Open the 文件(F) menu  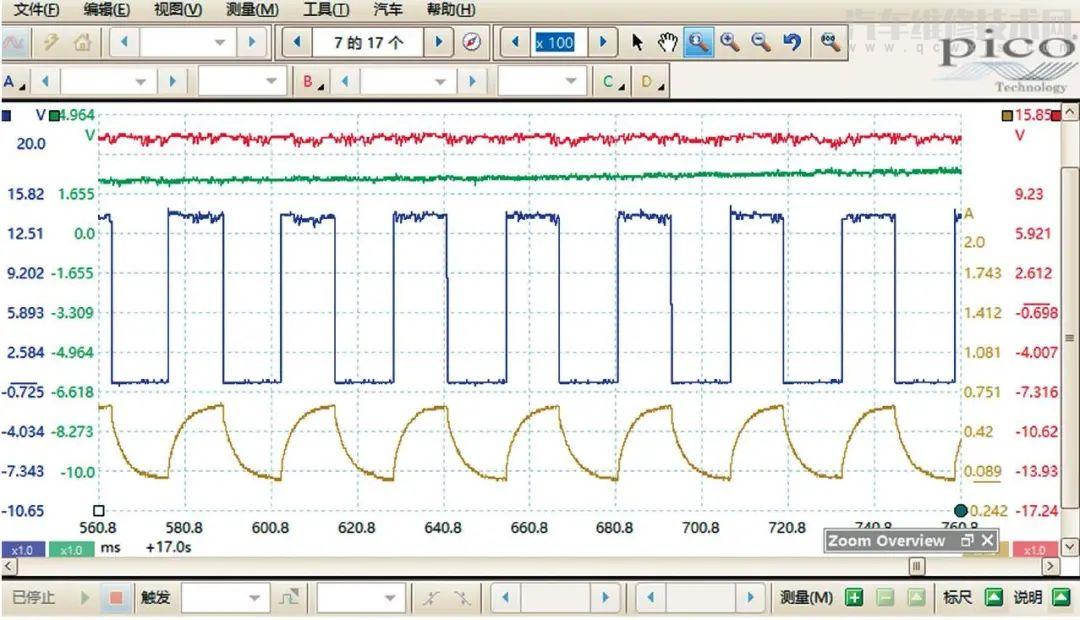[x=37, y=10]
